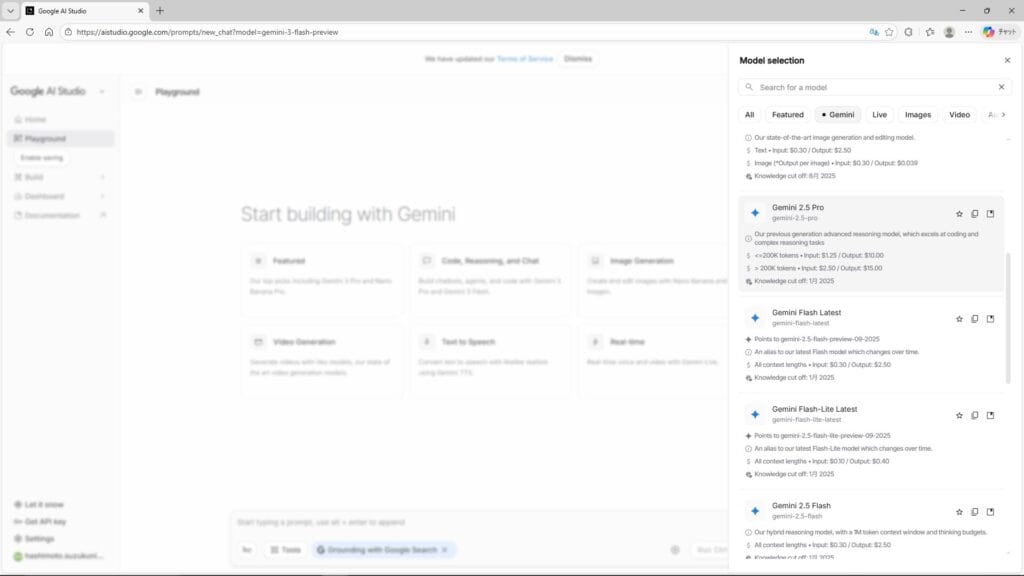The image size is (1024, 576).
Task: Show the Featured models tab
Action: tap(787, 115)
